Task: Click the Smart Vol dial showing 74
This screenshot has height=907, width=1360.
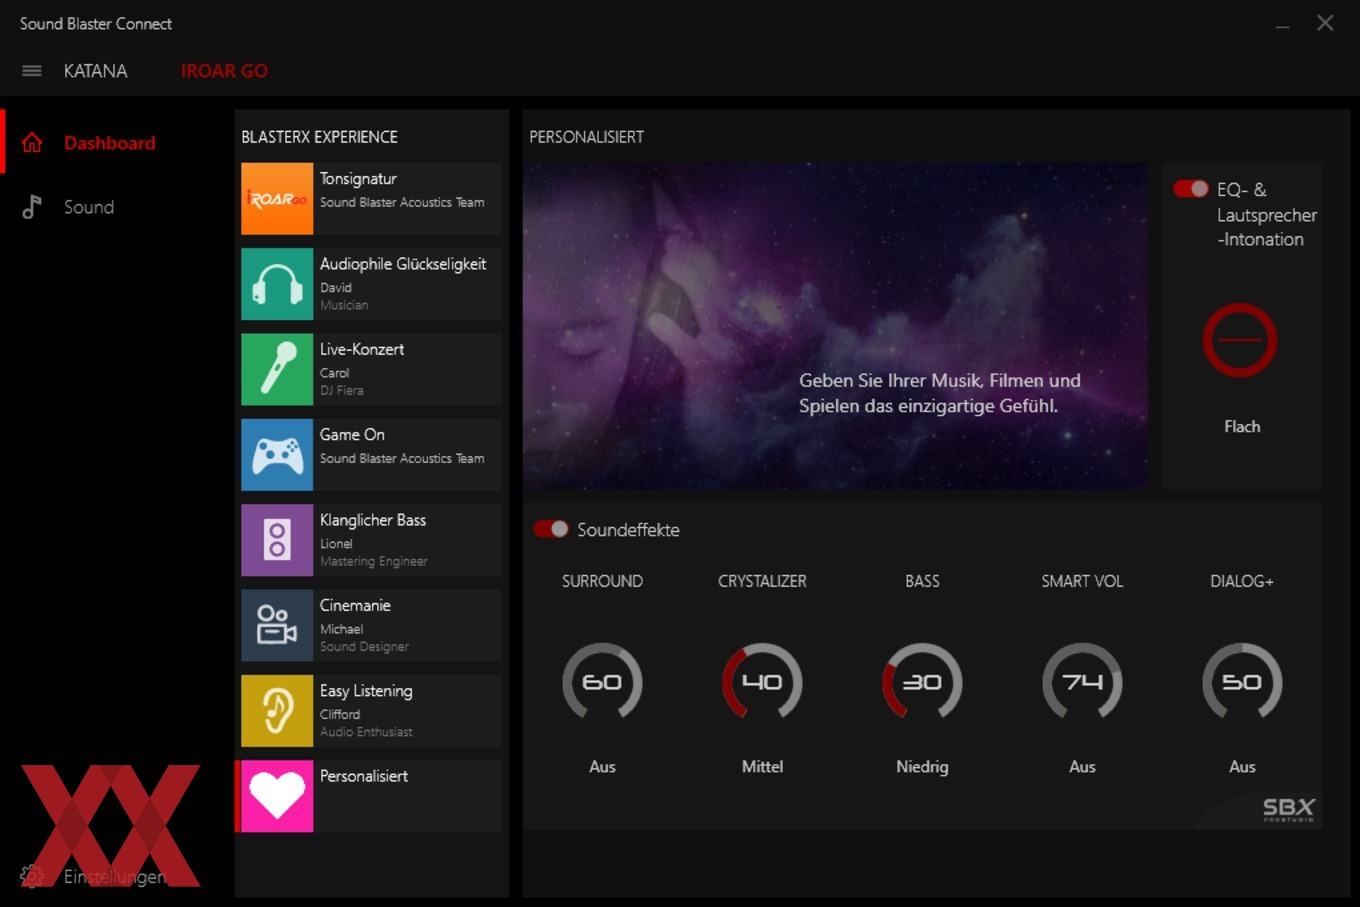Action: click(1082, 682)
